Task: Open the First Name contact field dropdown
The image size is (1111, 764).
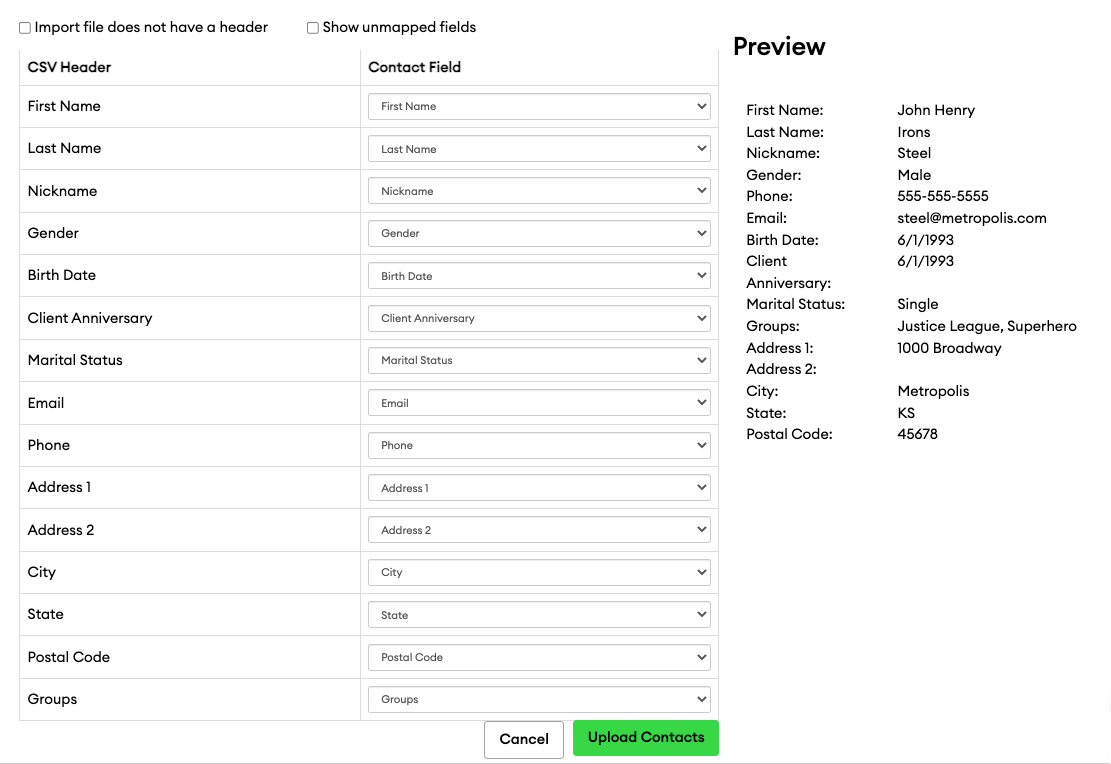Action: [539, 106]
